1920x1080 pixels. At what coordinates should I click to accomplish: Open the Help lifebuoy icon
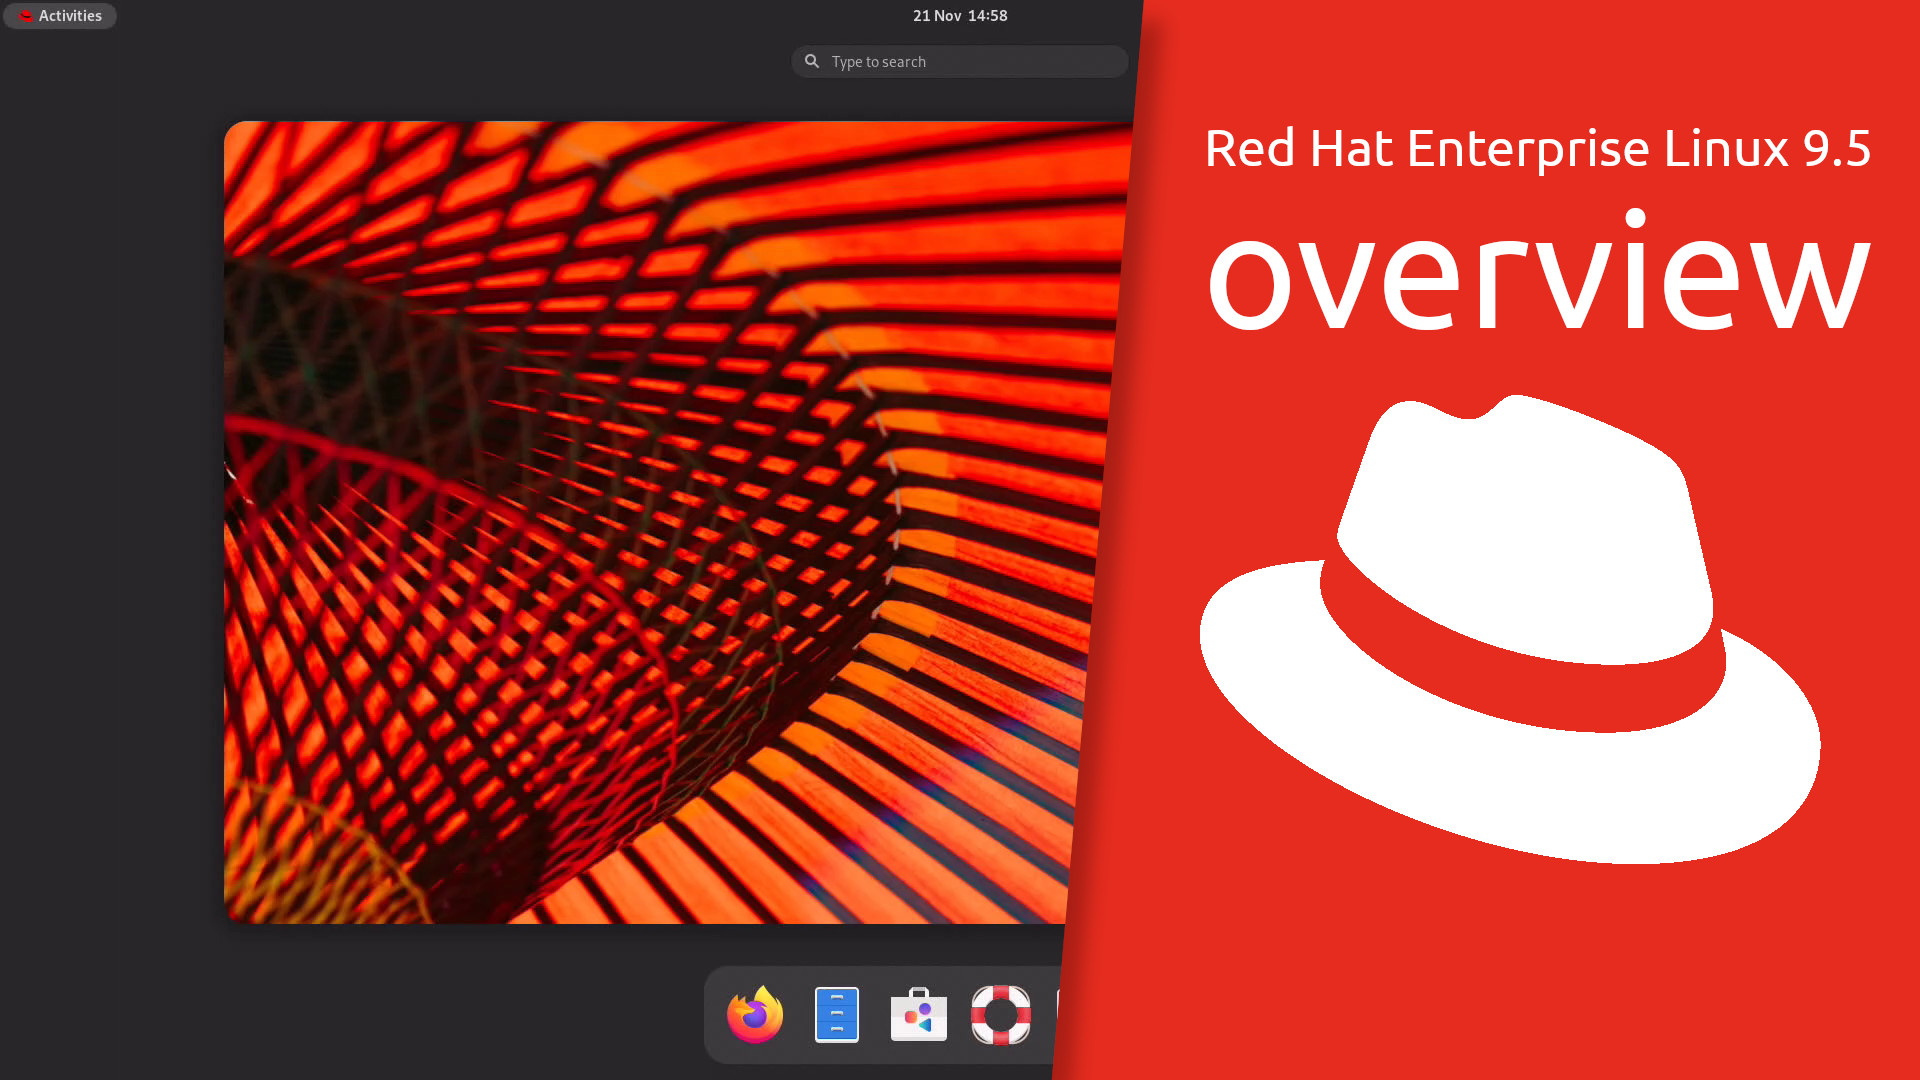[1000, 1014]
